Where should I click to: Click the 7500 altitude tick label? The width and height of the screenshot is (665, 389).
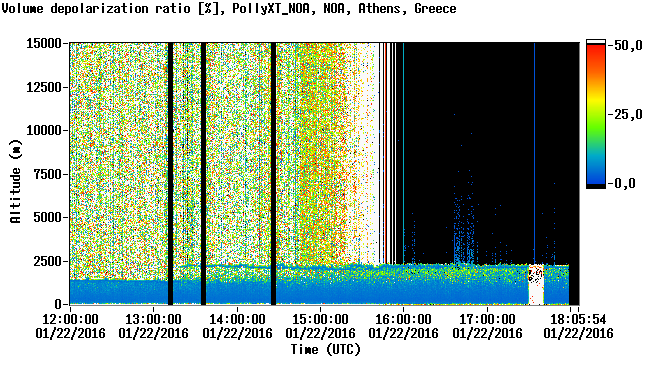tap(48, 174)
